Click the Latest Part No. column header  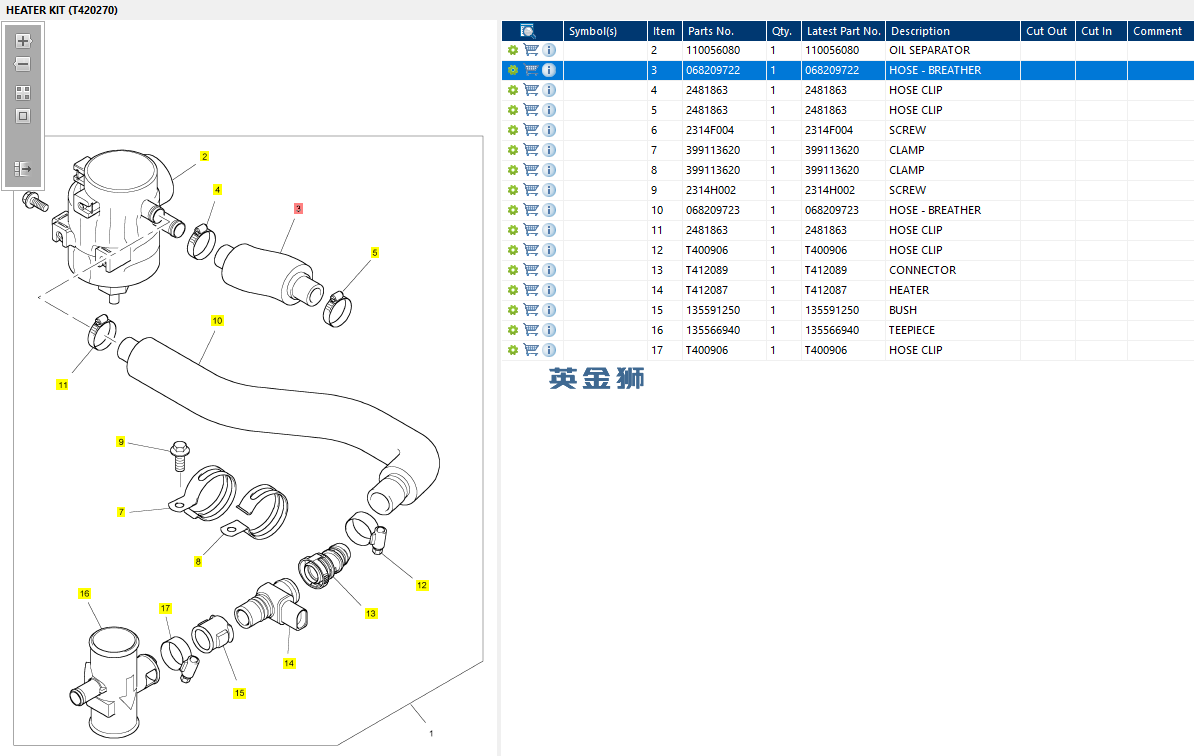click(x=843, y=31)
